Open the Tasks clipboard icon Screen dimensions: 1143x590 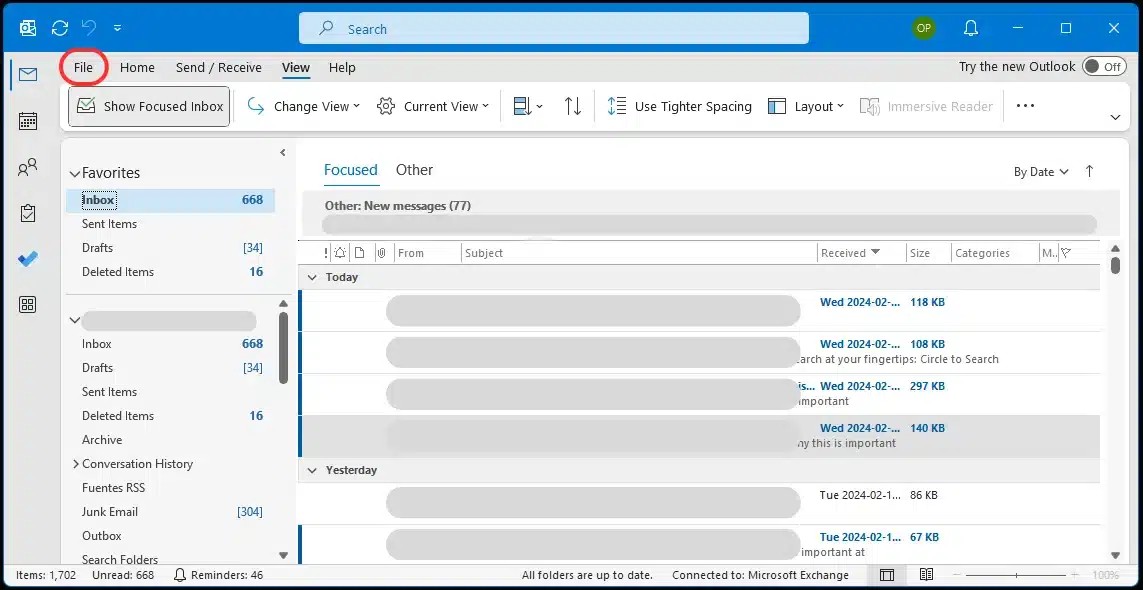click(28, 214)
